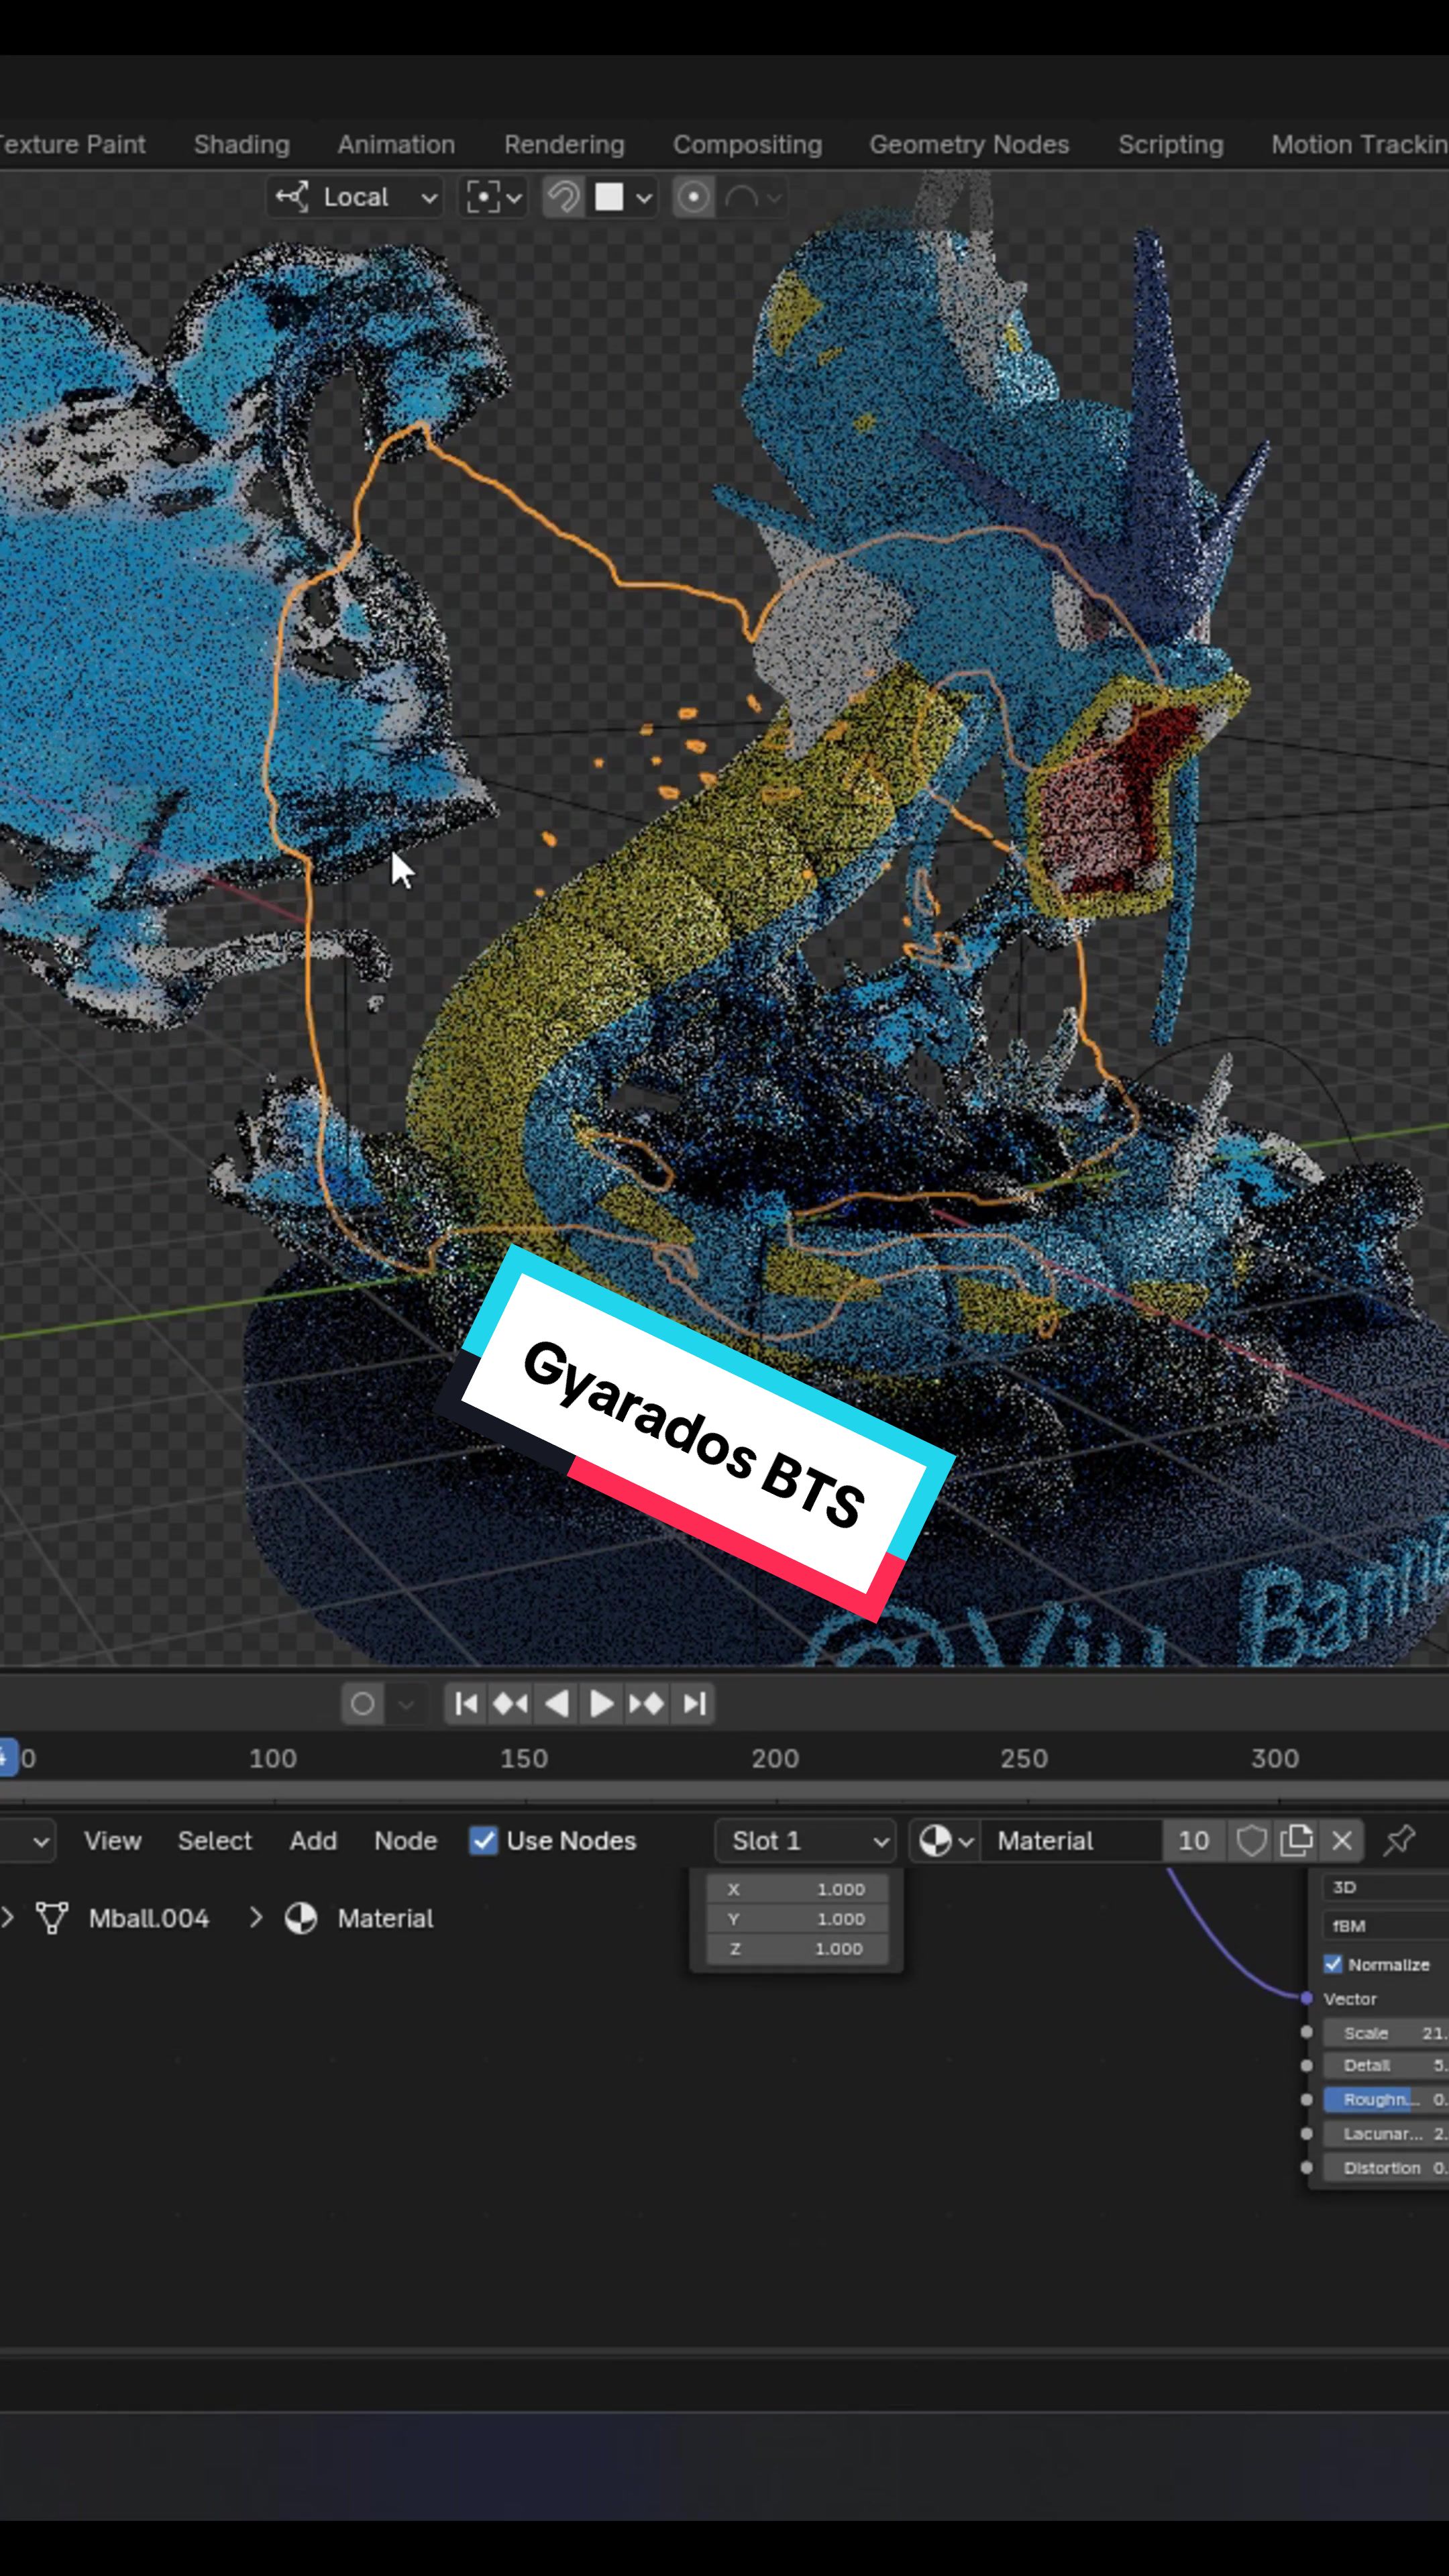Image resolution: width=1449 pixels, height=2576 pixels.
Task: Click the Y scale value field
Action: (797, 1919)
